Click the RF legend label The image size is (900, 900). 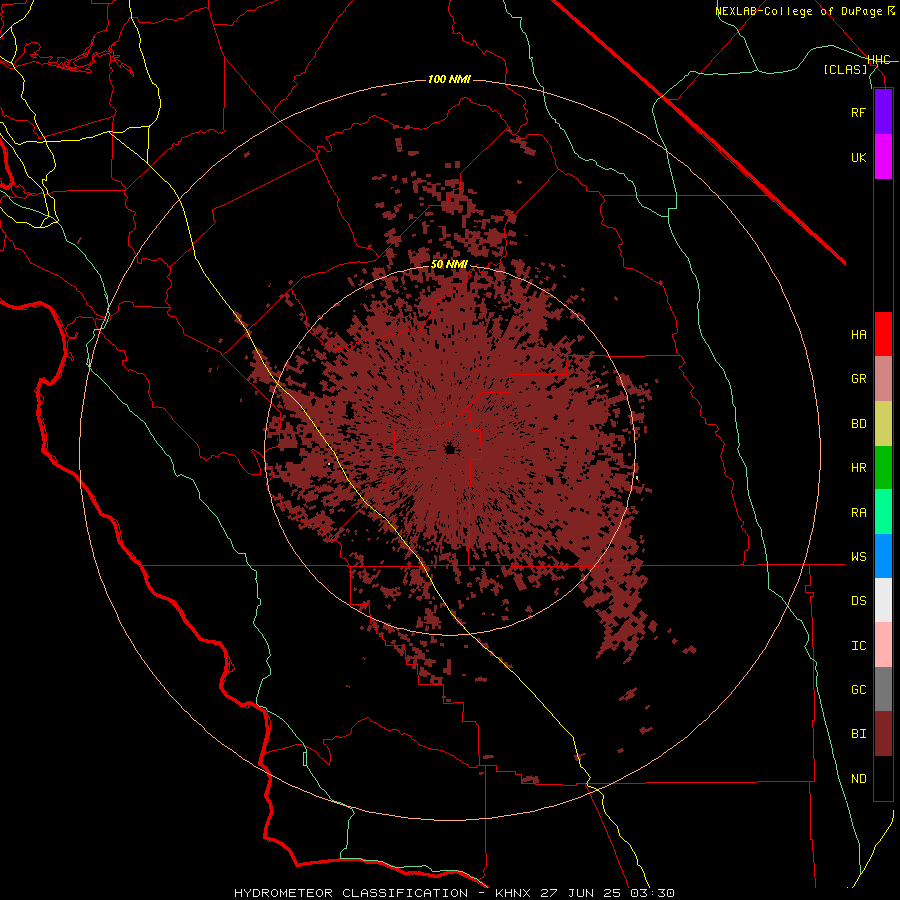858,112
